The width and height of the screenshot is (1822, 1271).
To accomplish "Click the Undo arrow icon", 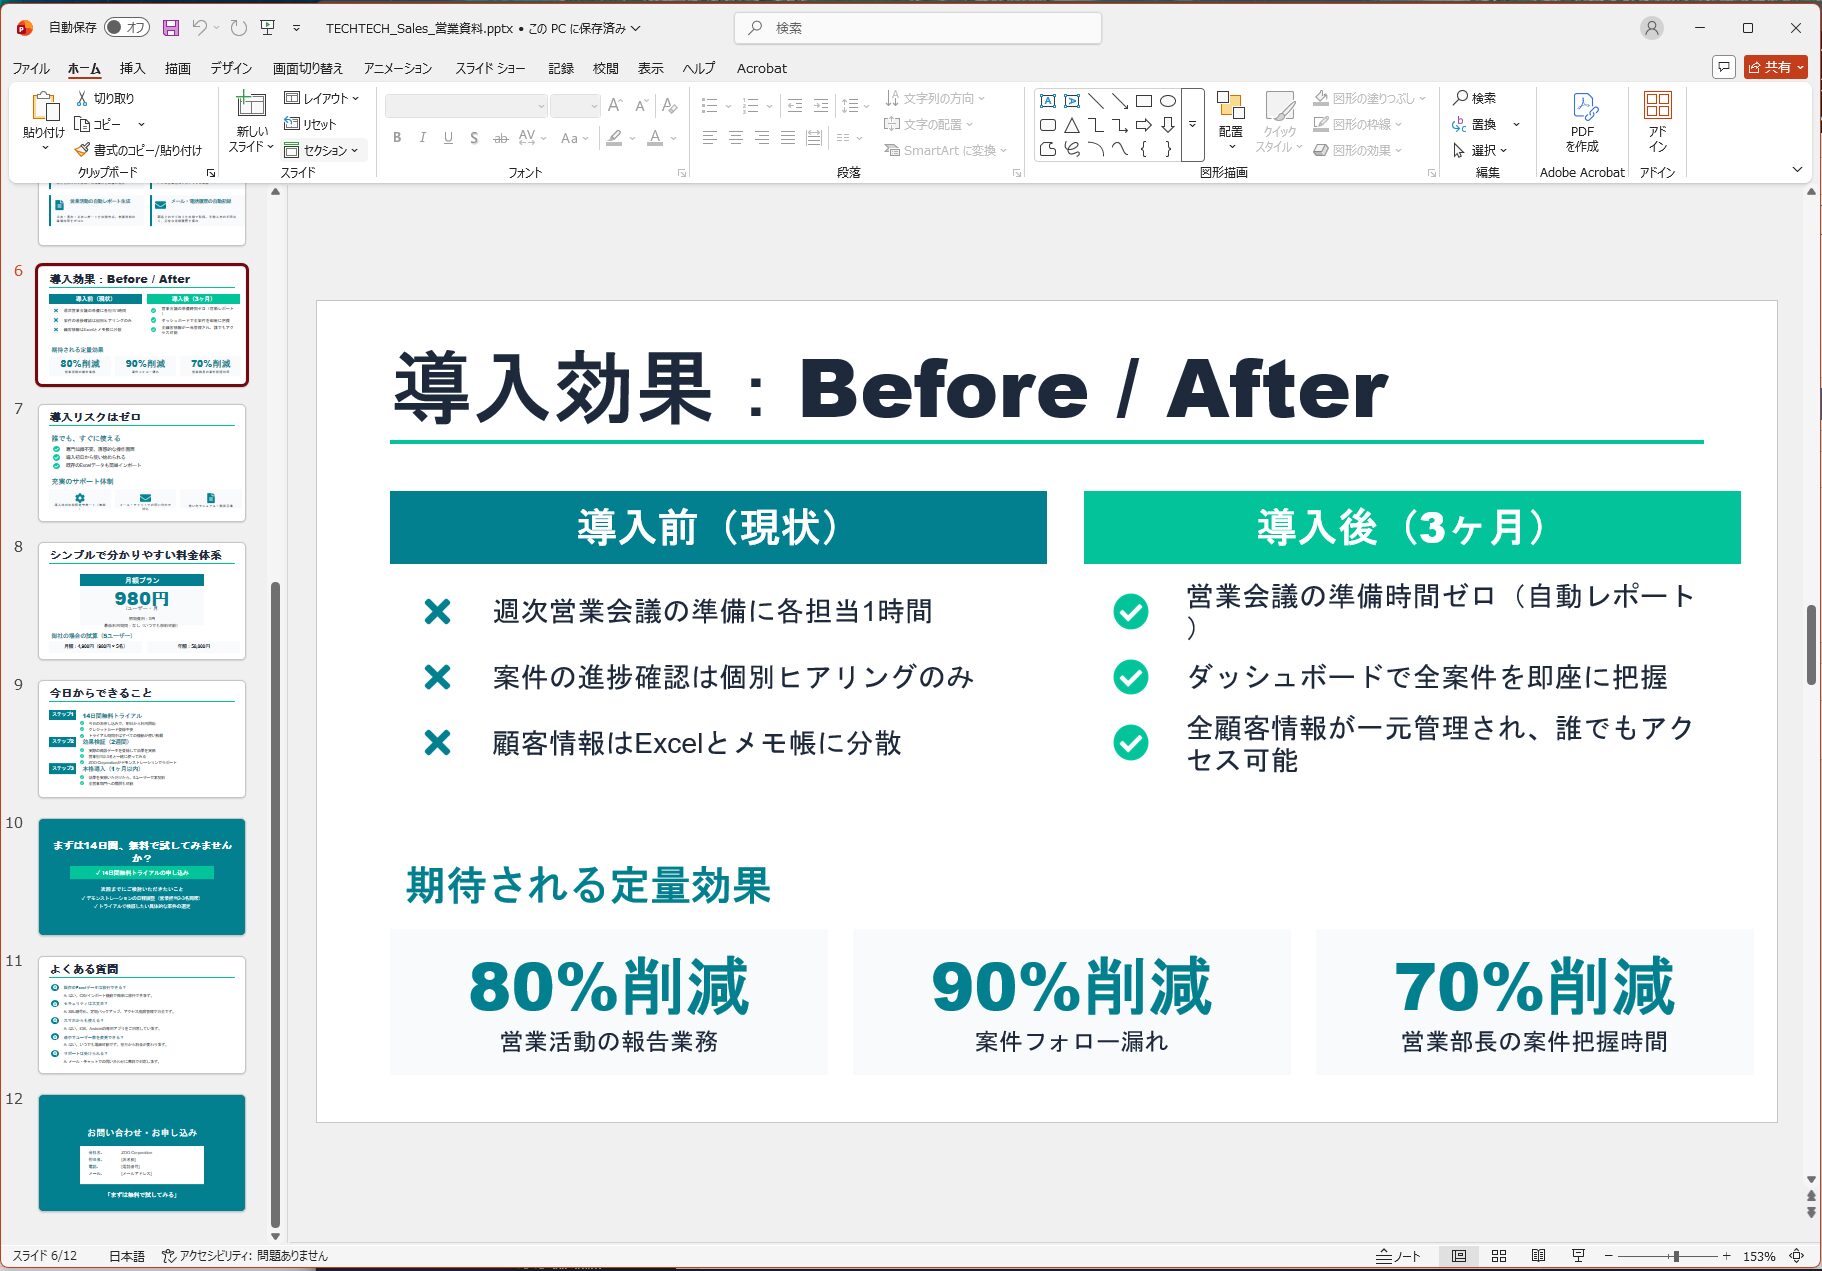I will click(x=200, y=28).
